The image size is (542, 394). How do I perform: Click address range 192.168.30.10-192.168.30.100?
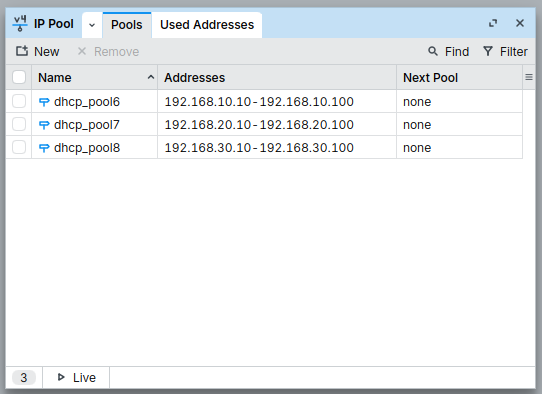259,148
